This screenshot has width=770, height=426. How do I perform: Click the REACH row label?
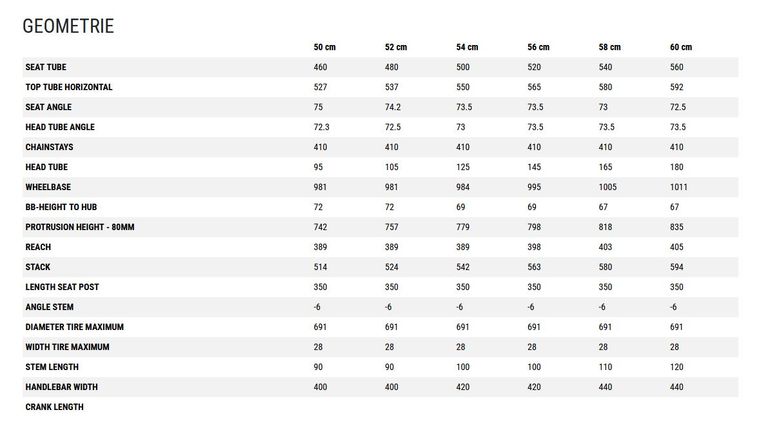coord(38,247)
